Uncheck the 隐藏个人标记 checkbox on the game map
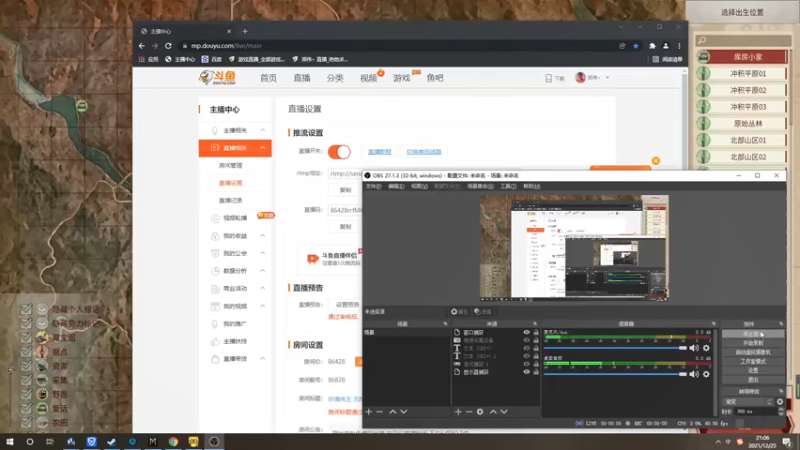The width and height of the screenshot is (800, 450). click(26, 309)
